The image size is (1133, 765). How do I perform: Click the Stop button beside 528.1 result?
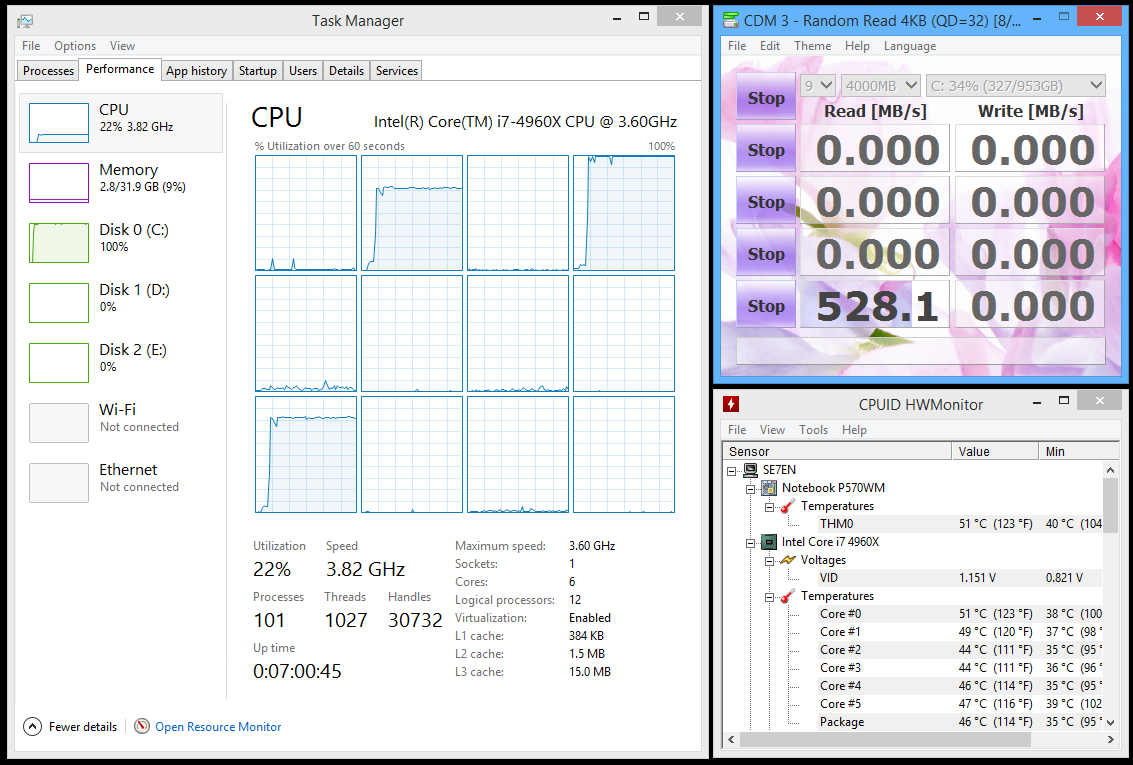pyautogui.click(x=766, y=306)
